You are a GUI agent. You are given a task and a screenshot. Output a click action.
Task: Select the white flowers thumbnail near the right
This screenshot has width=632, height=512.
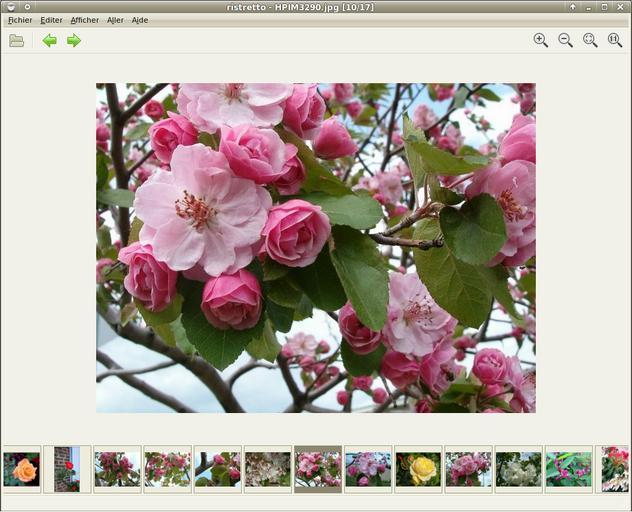518,469
